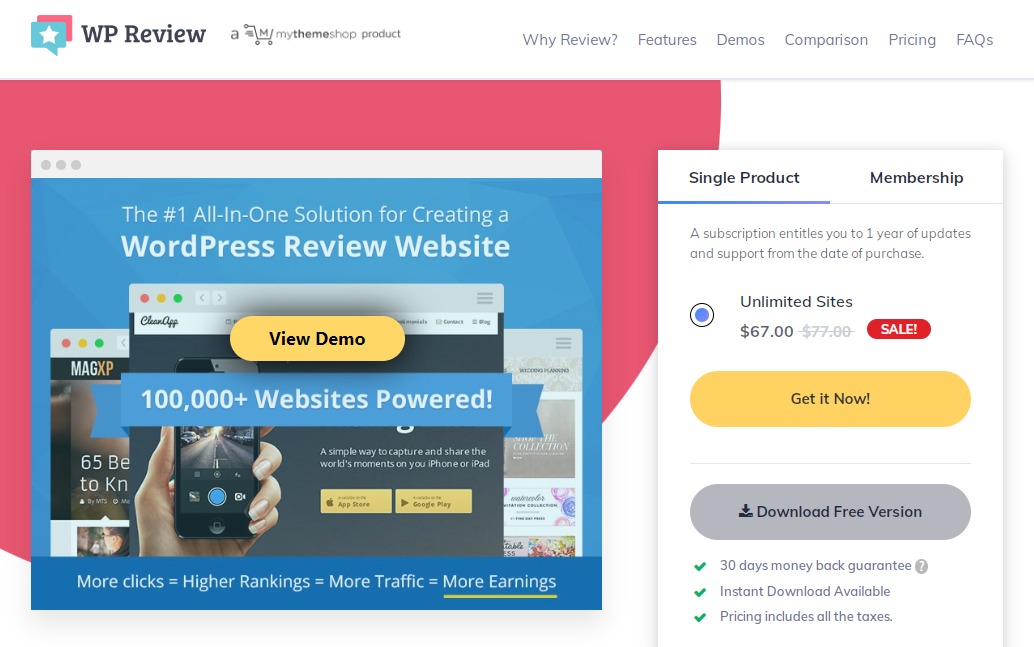Click the Pricing includes all the taxes text
Image resolution: width=1034 pixels, height=647 pixels.
point(806,616)
